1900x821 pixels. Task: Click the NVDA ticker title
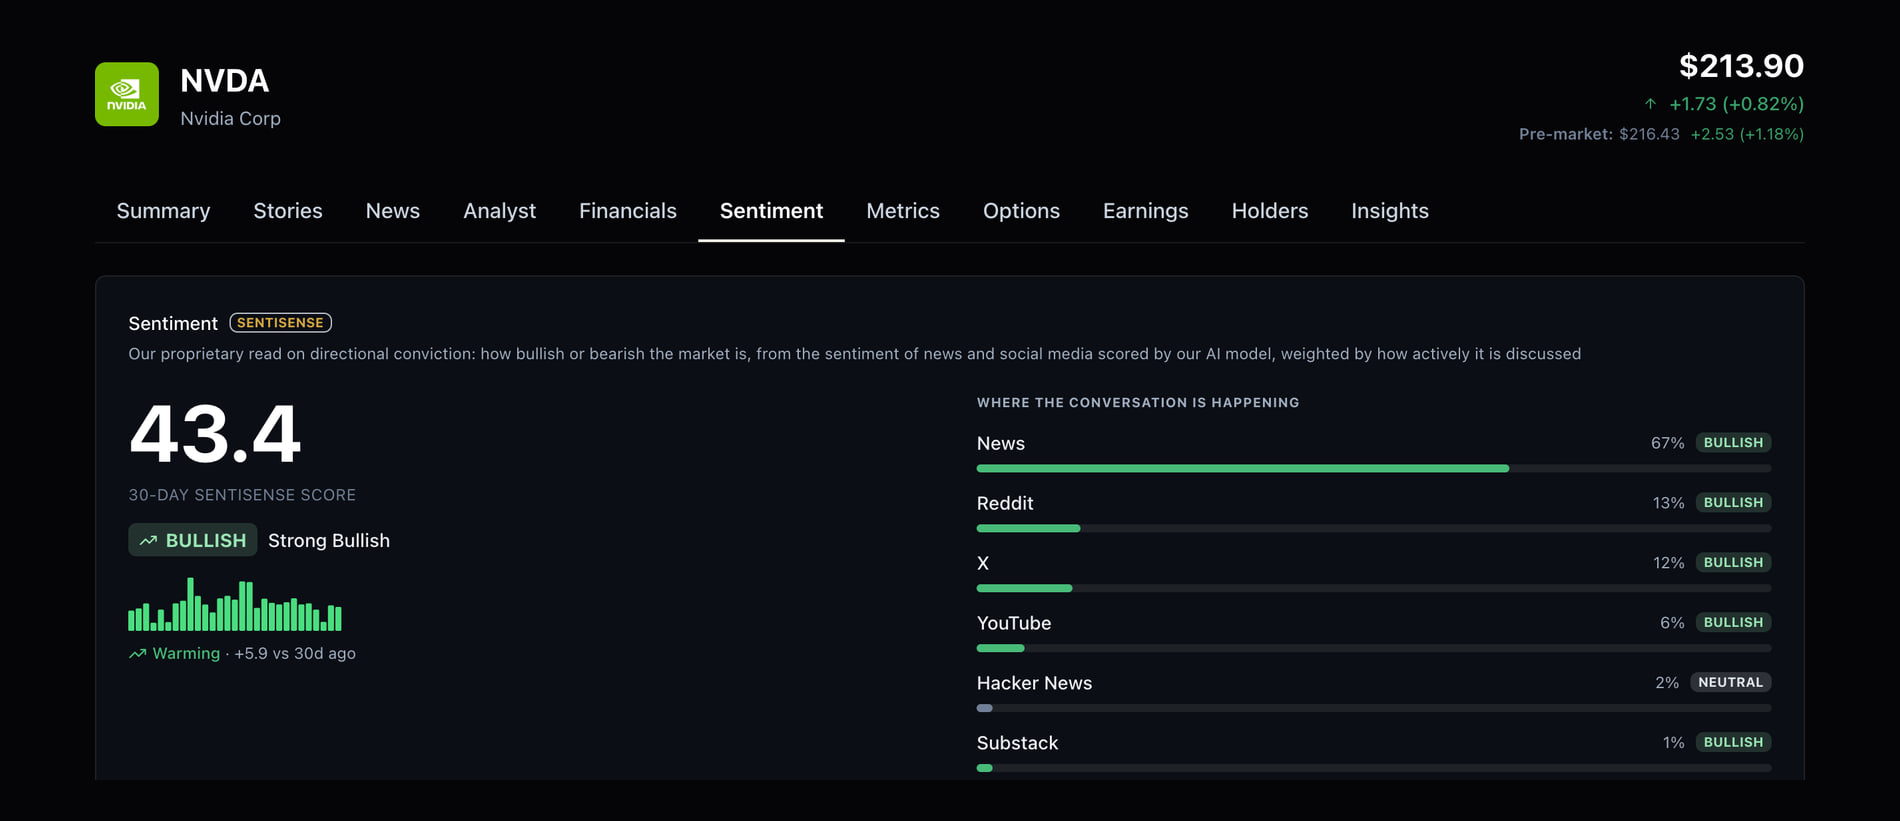(224, 81)
